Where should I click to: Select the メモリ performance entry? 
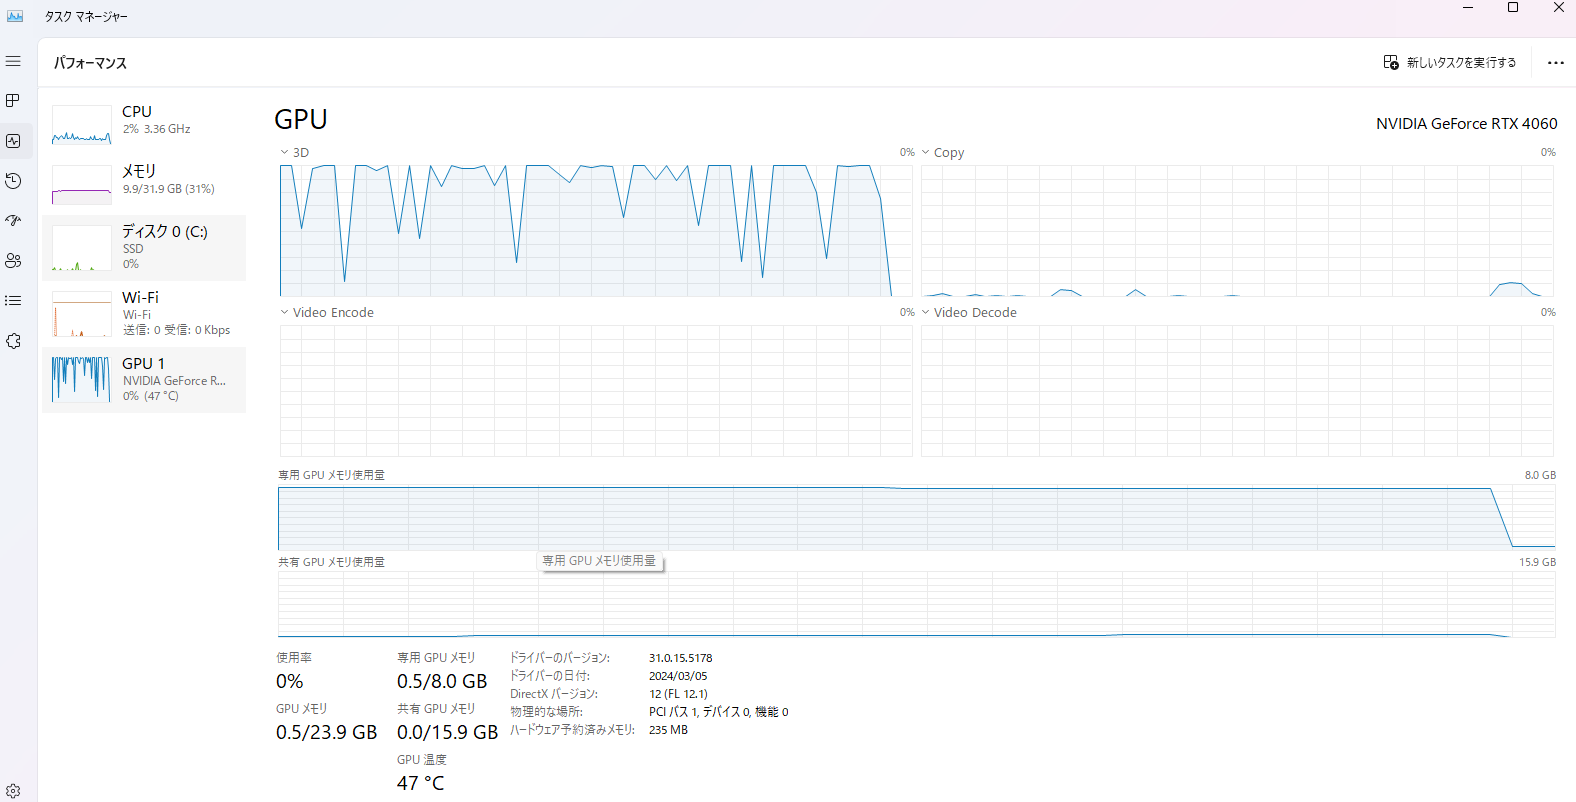(x=144, y=185)
